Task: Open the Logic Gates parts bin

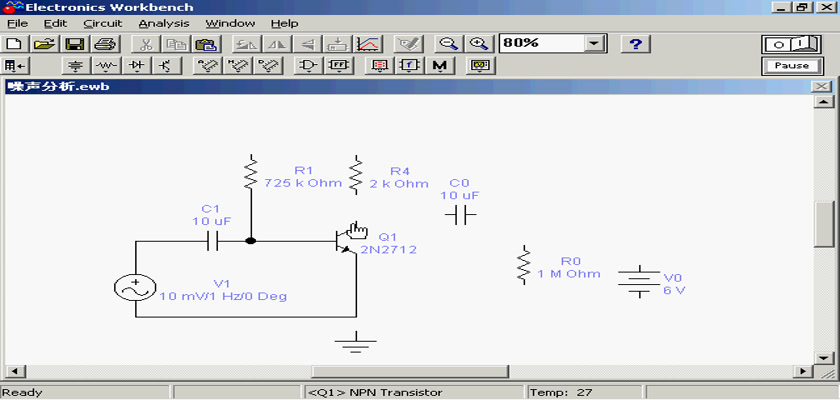Action: [308, 66]
